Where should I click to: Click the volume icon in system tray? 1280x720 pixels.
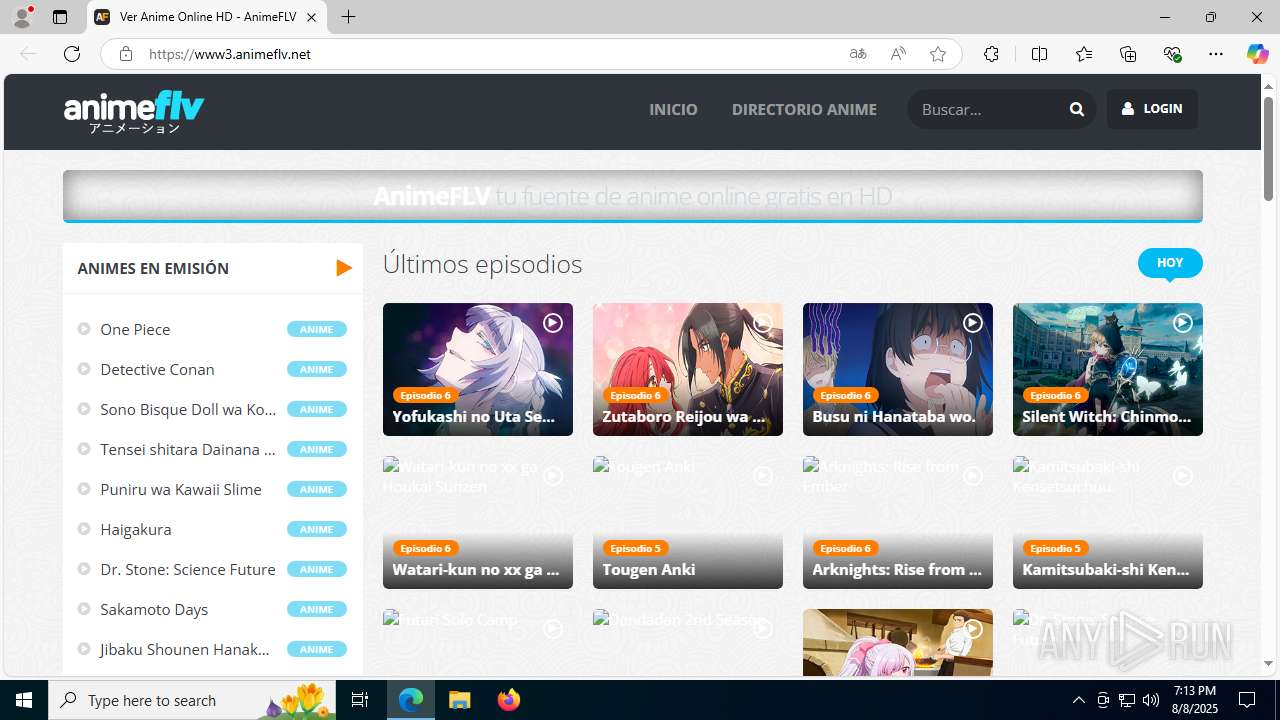[1151, 700]
